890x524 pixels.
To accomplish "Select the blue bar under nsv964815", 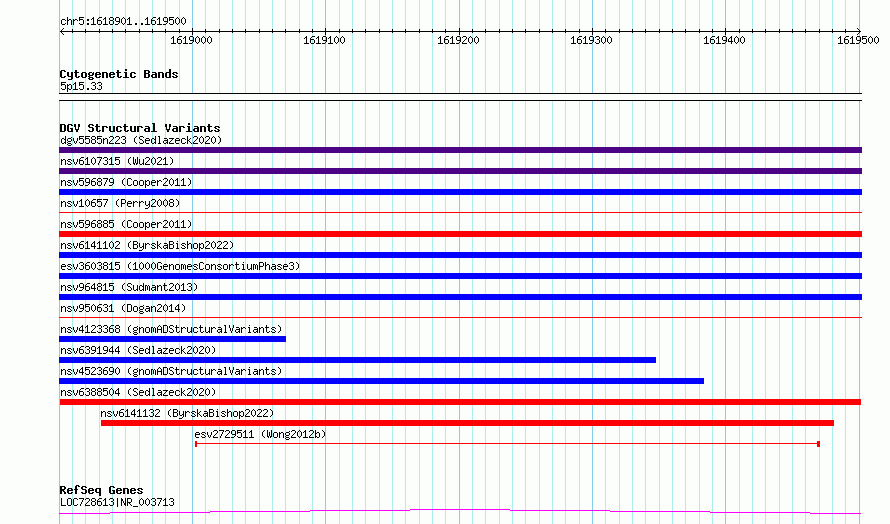I will [460, 297].
